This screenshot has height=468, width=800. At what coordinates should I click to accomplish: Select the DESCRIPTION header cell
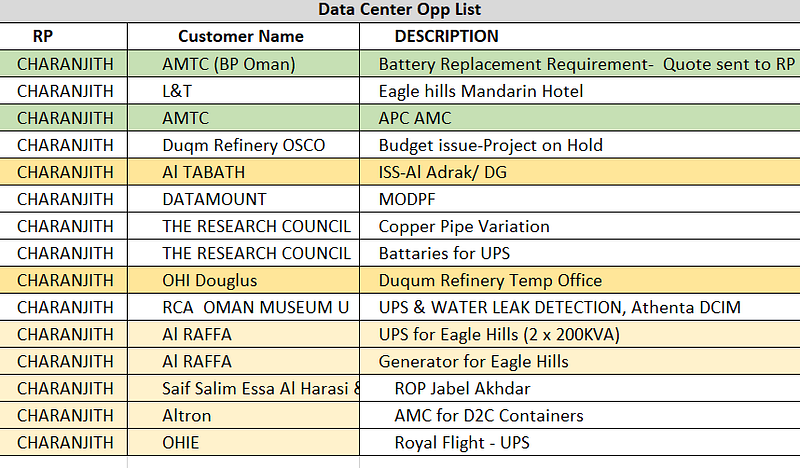pos(446,37)
